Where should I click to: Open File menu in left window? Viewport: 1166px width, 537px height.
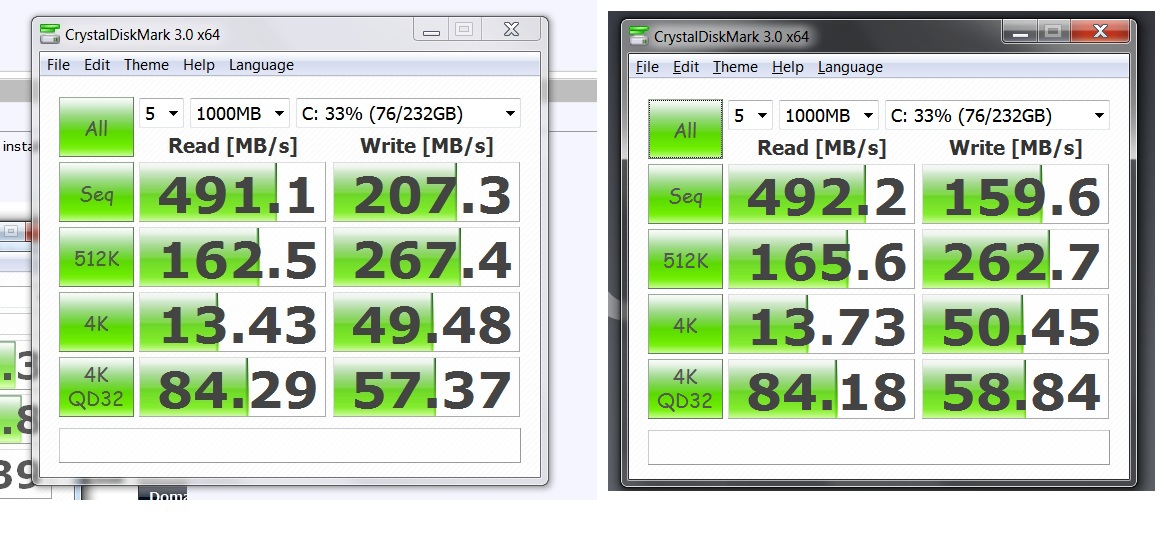point(58,65)
